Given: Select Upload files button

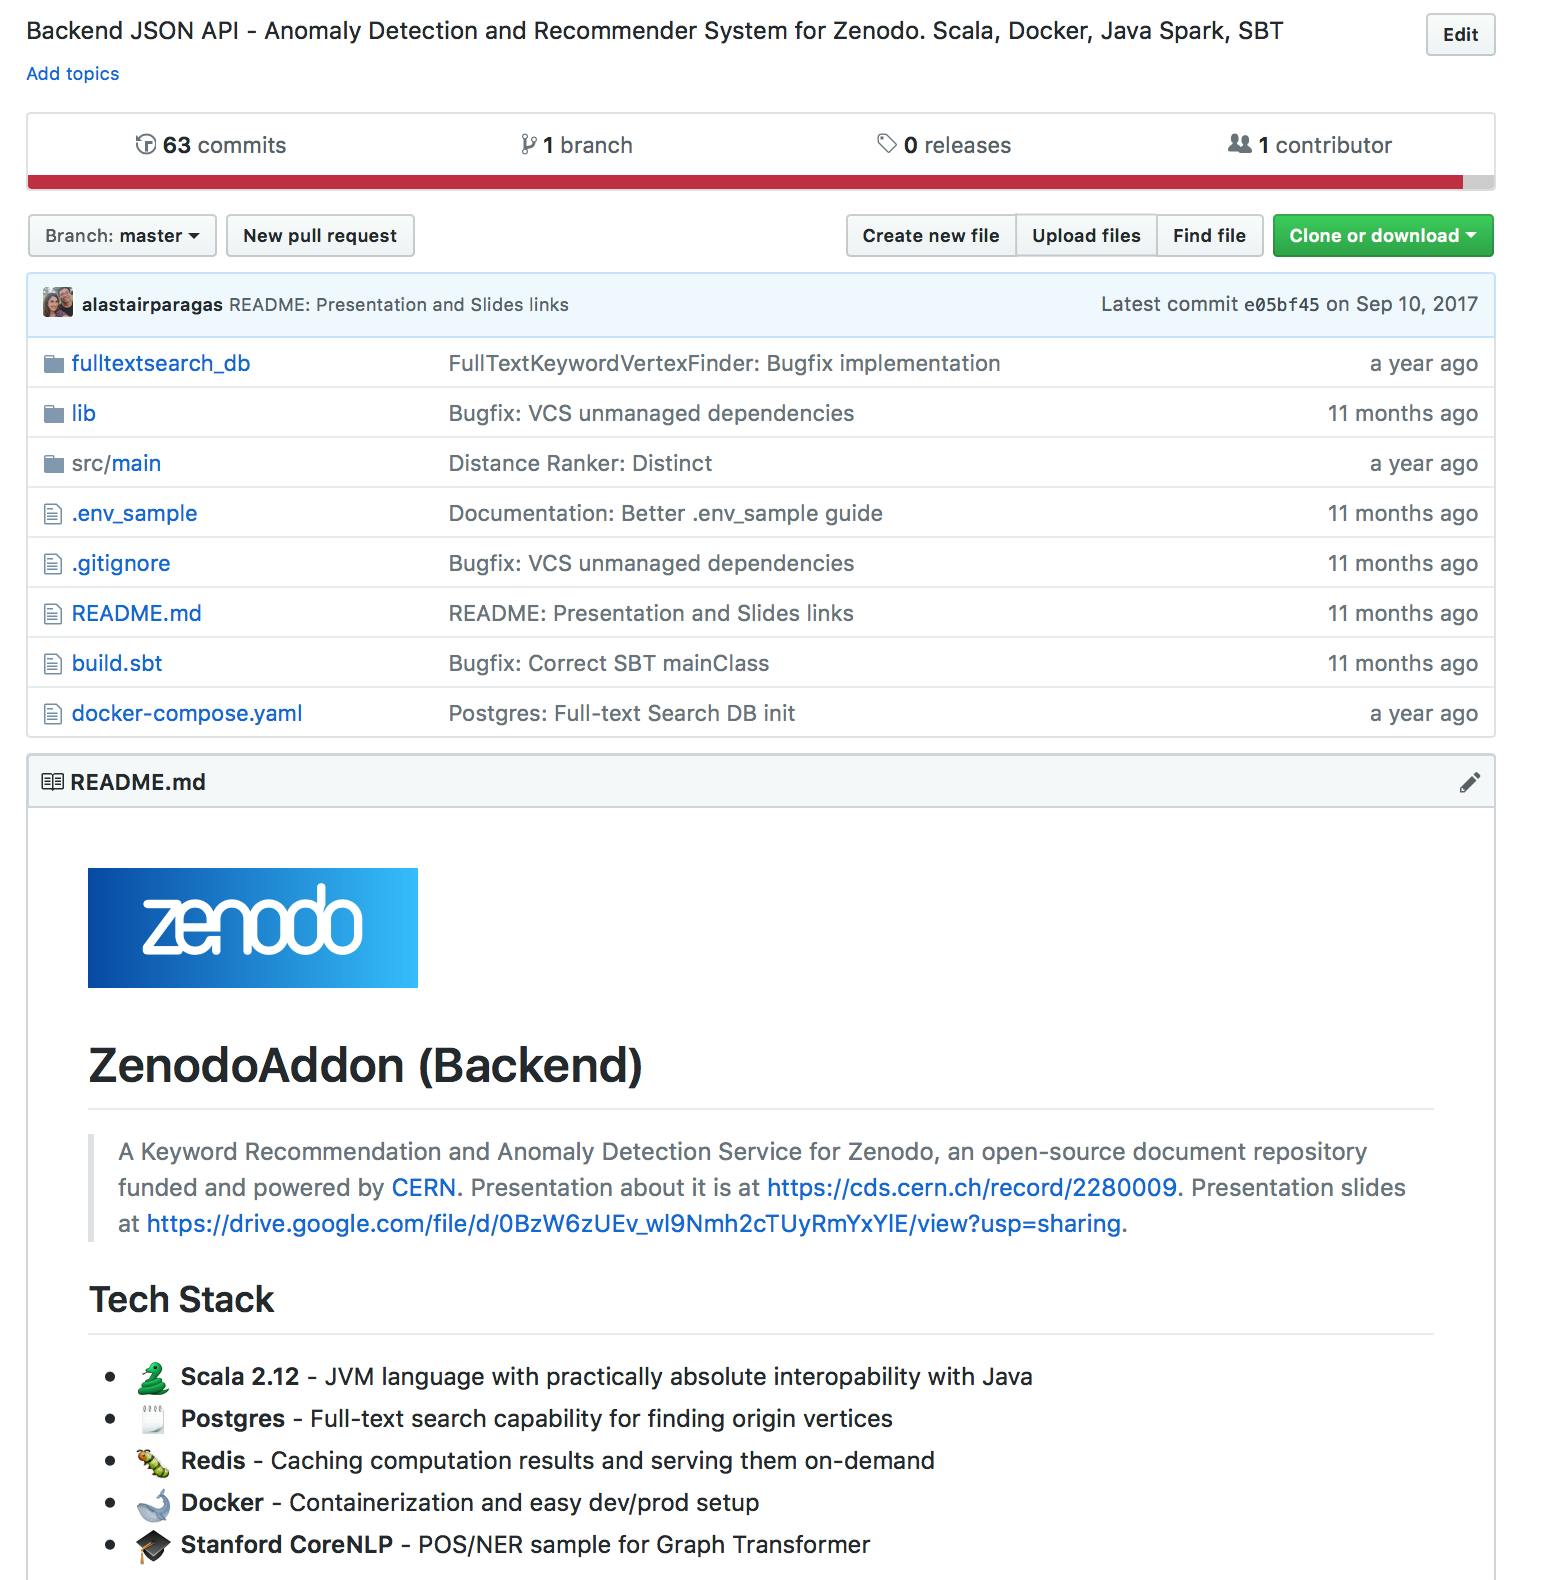Looking at the screenshot, I should (1086, 236).
